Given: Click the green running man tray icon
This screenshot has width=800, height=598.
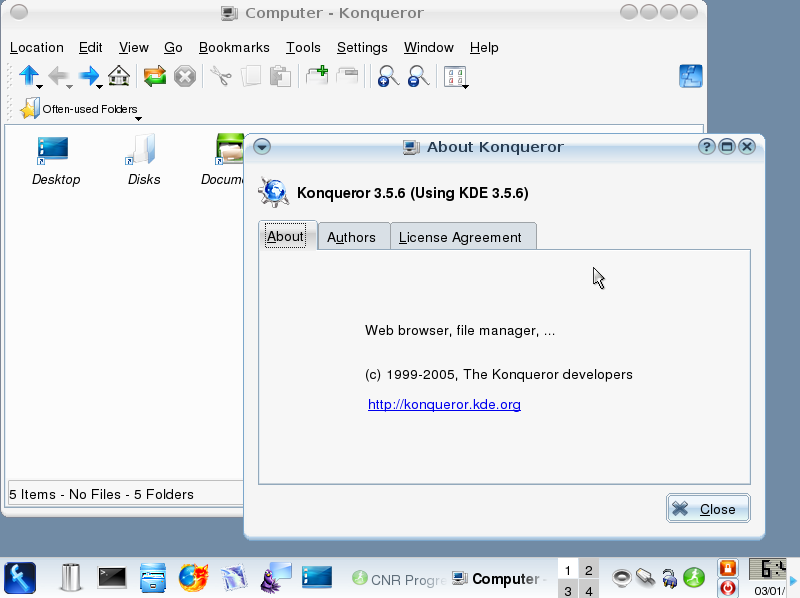Looking at the screenshot, I should 694,578.
